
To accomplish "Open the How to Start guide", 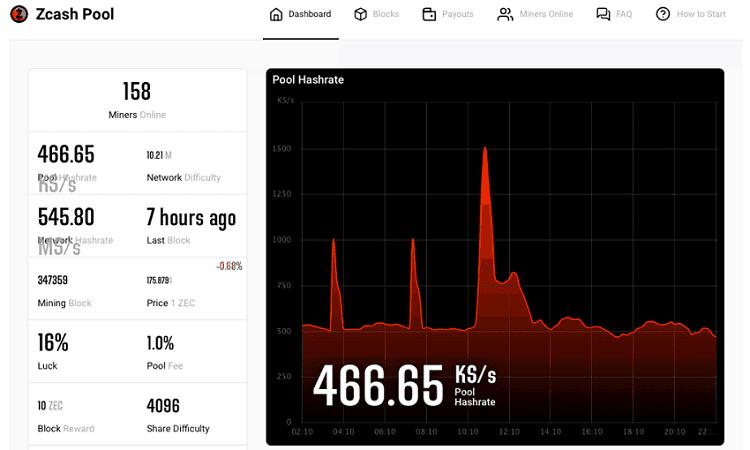I will 701,14.
